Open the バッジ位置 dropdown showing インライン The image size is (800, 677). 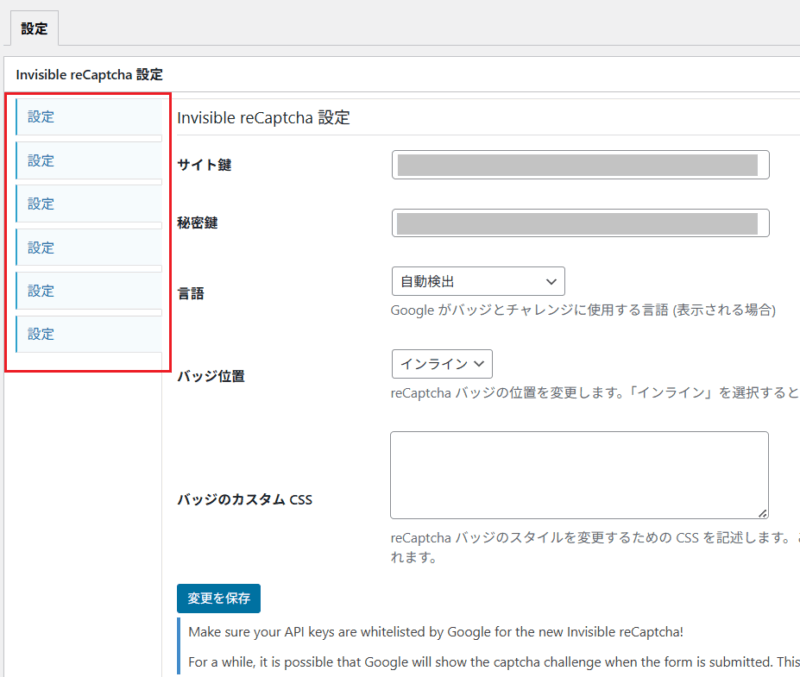pyautogui.click(x=442, y=364)
